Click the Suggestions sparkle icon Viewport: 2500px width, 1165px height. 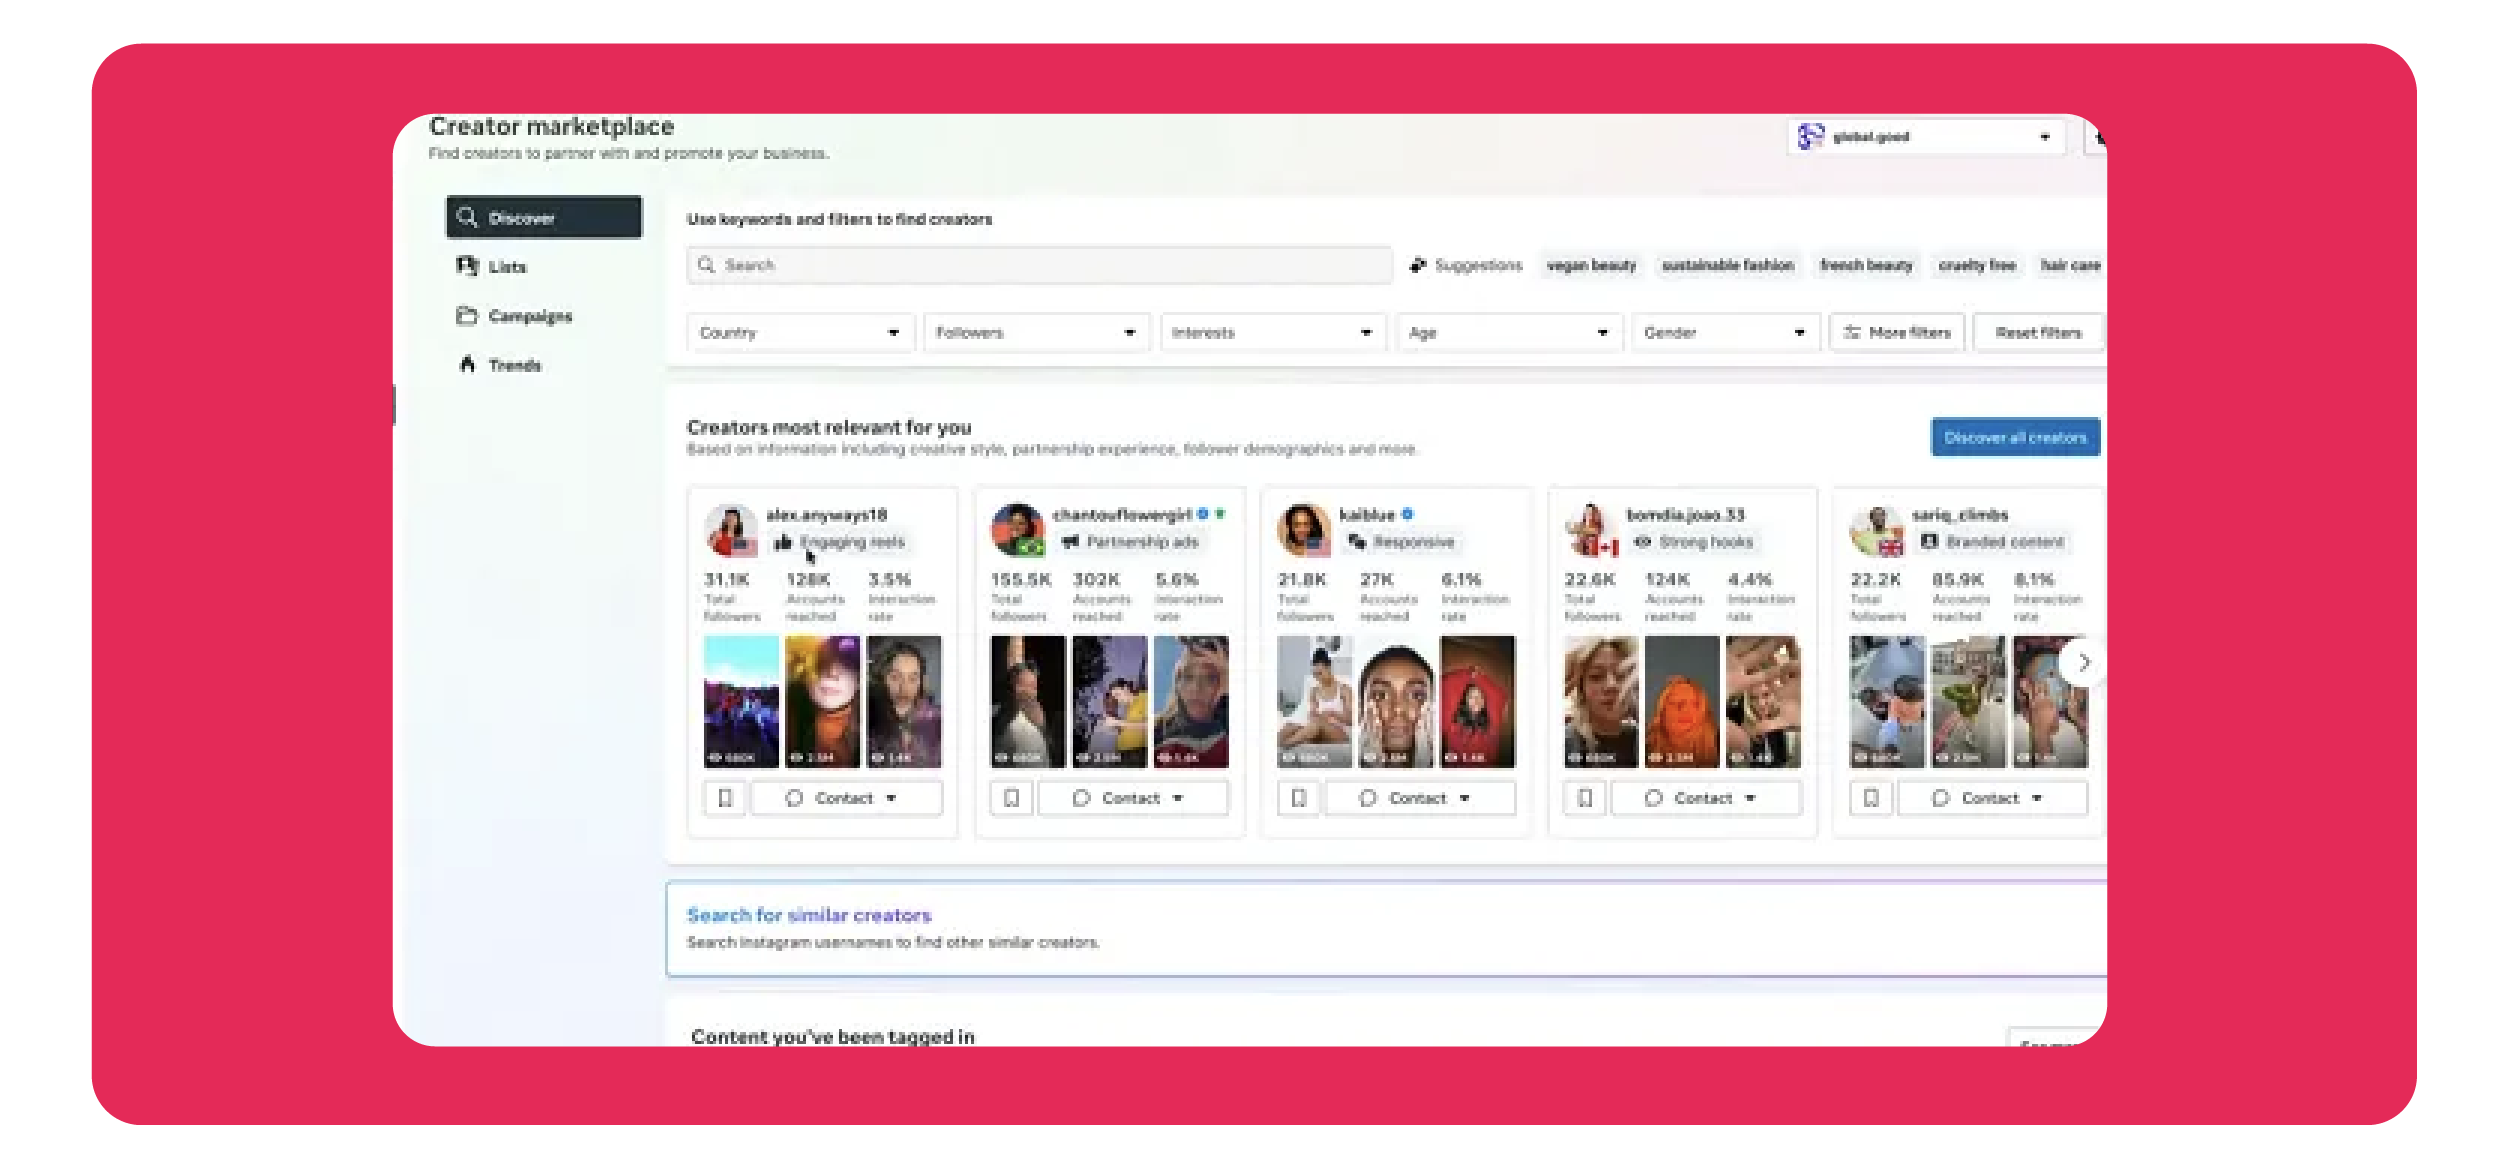1418,265
